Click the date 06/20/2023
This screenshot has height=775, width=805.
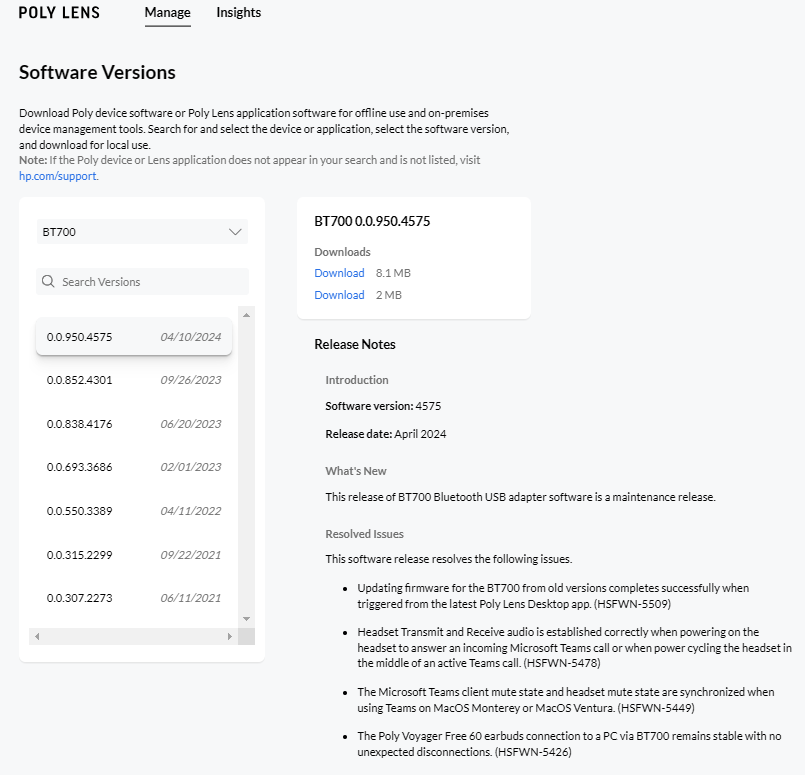click(190, 424)
